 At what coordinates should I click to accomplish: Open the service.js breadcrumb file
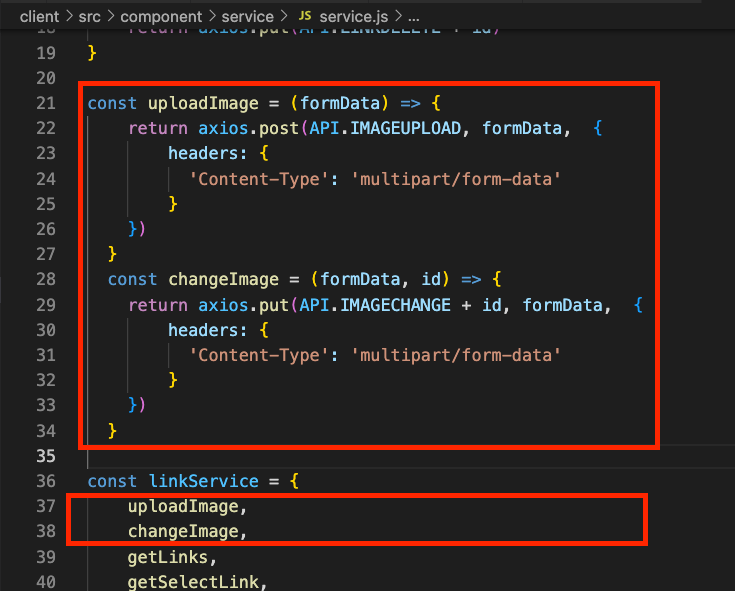[x=353, y=17]
